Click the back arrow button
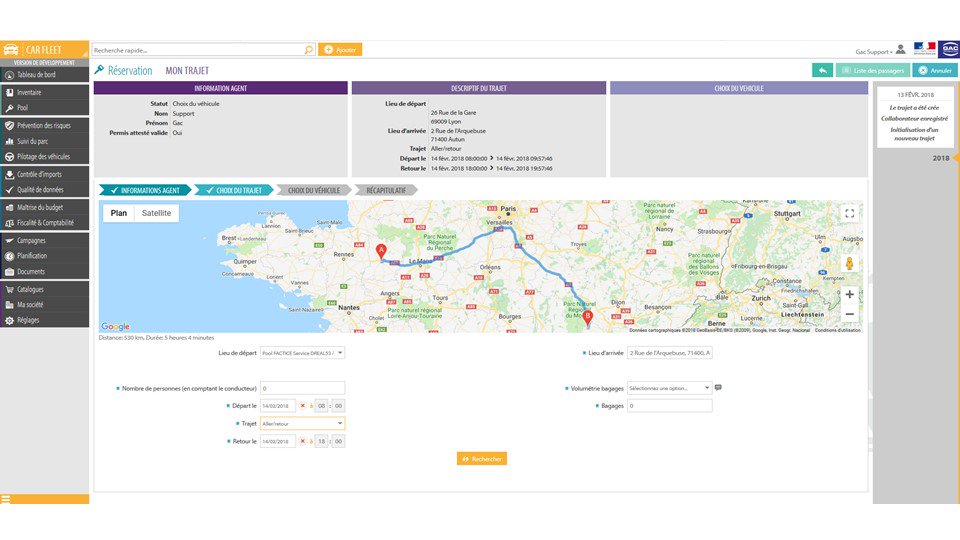 point(823,70)
